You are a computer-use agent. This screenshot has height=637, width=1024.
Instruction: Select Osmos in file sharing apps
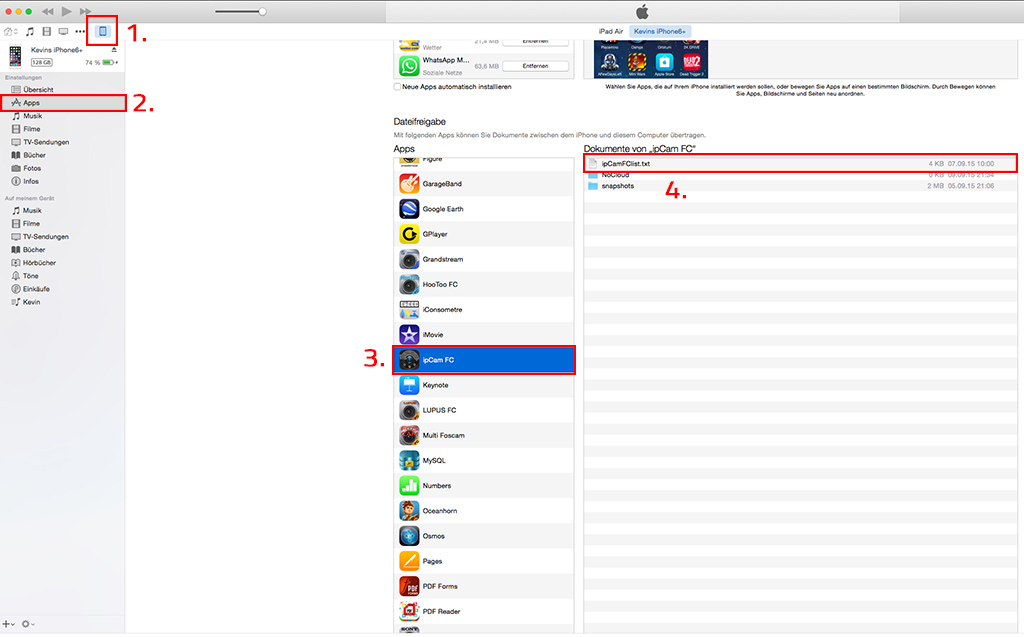[x=484, y=536]
